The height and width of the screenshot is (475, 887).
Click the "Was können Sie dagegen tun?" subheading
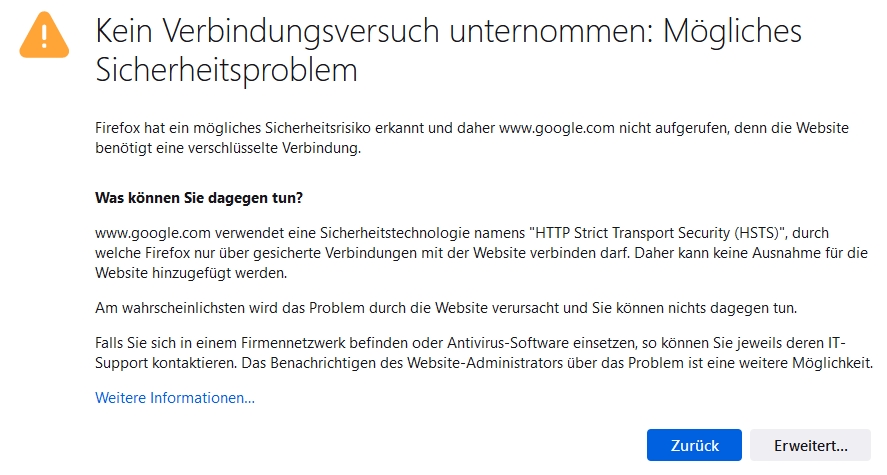[198, 197]
